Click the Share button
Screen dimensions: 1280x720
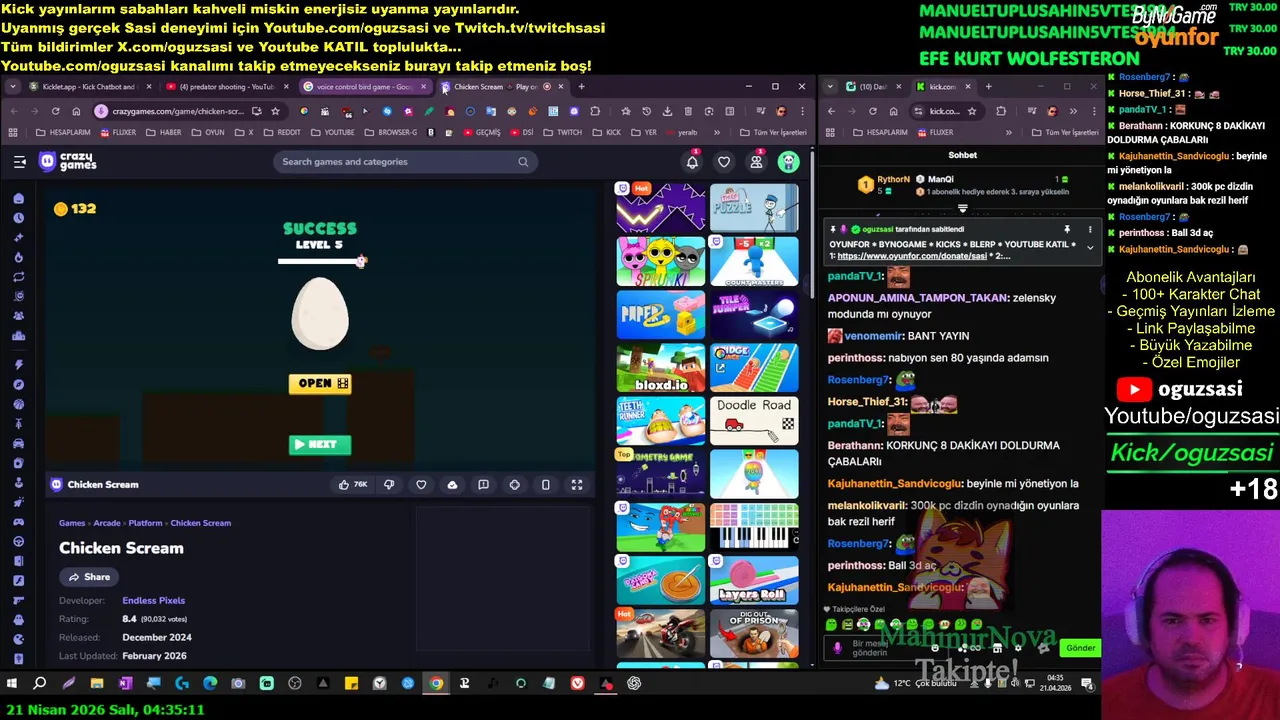pyautogui.click(x=89, y=577)
